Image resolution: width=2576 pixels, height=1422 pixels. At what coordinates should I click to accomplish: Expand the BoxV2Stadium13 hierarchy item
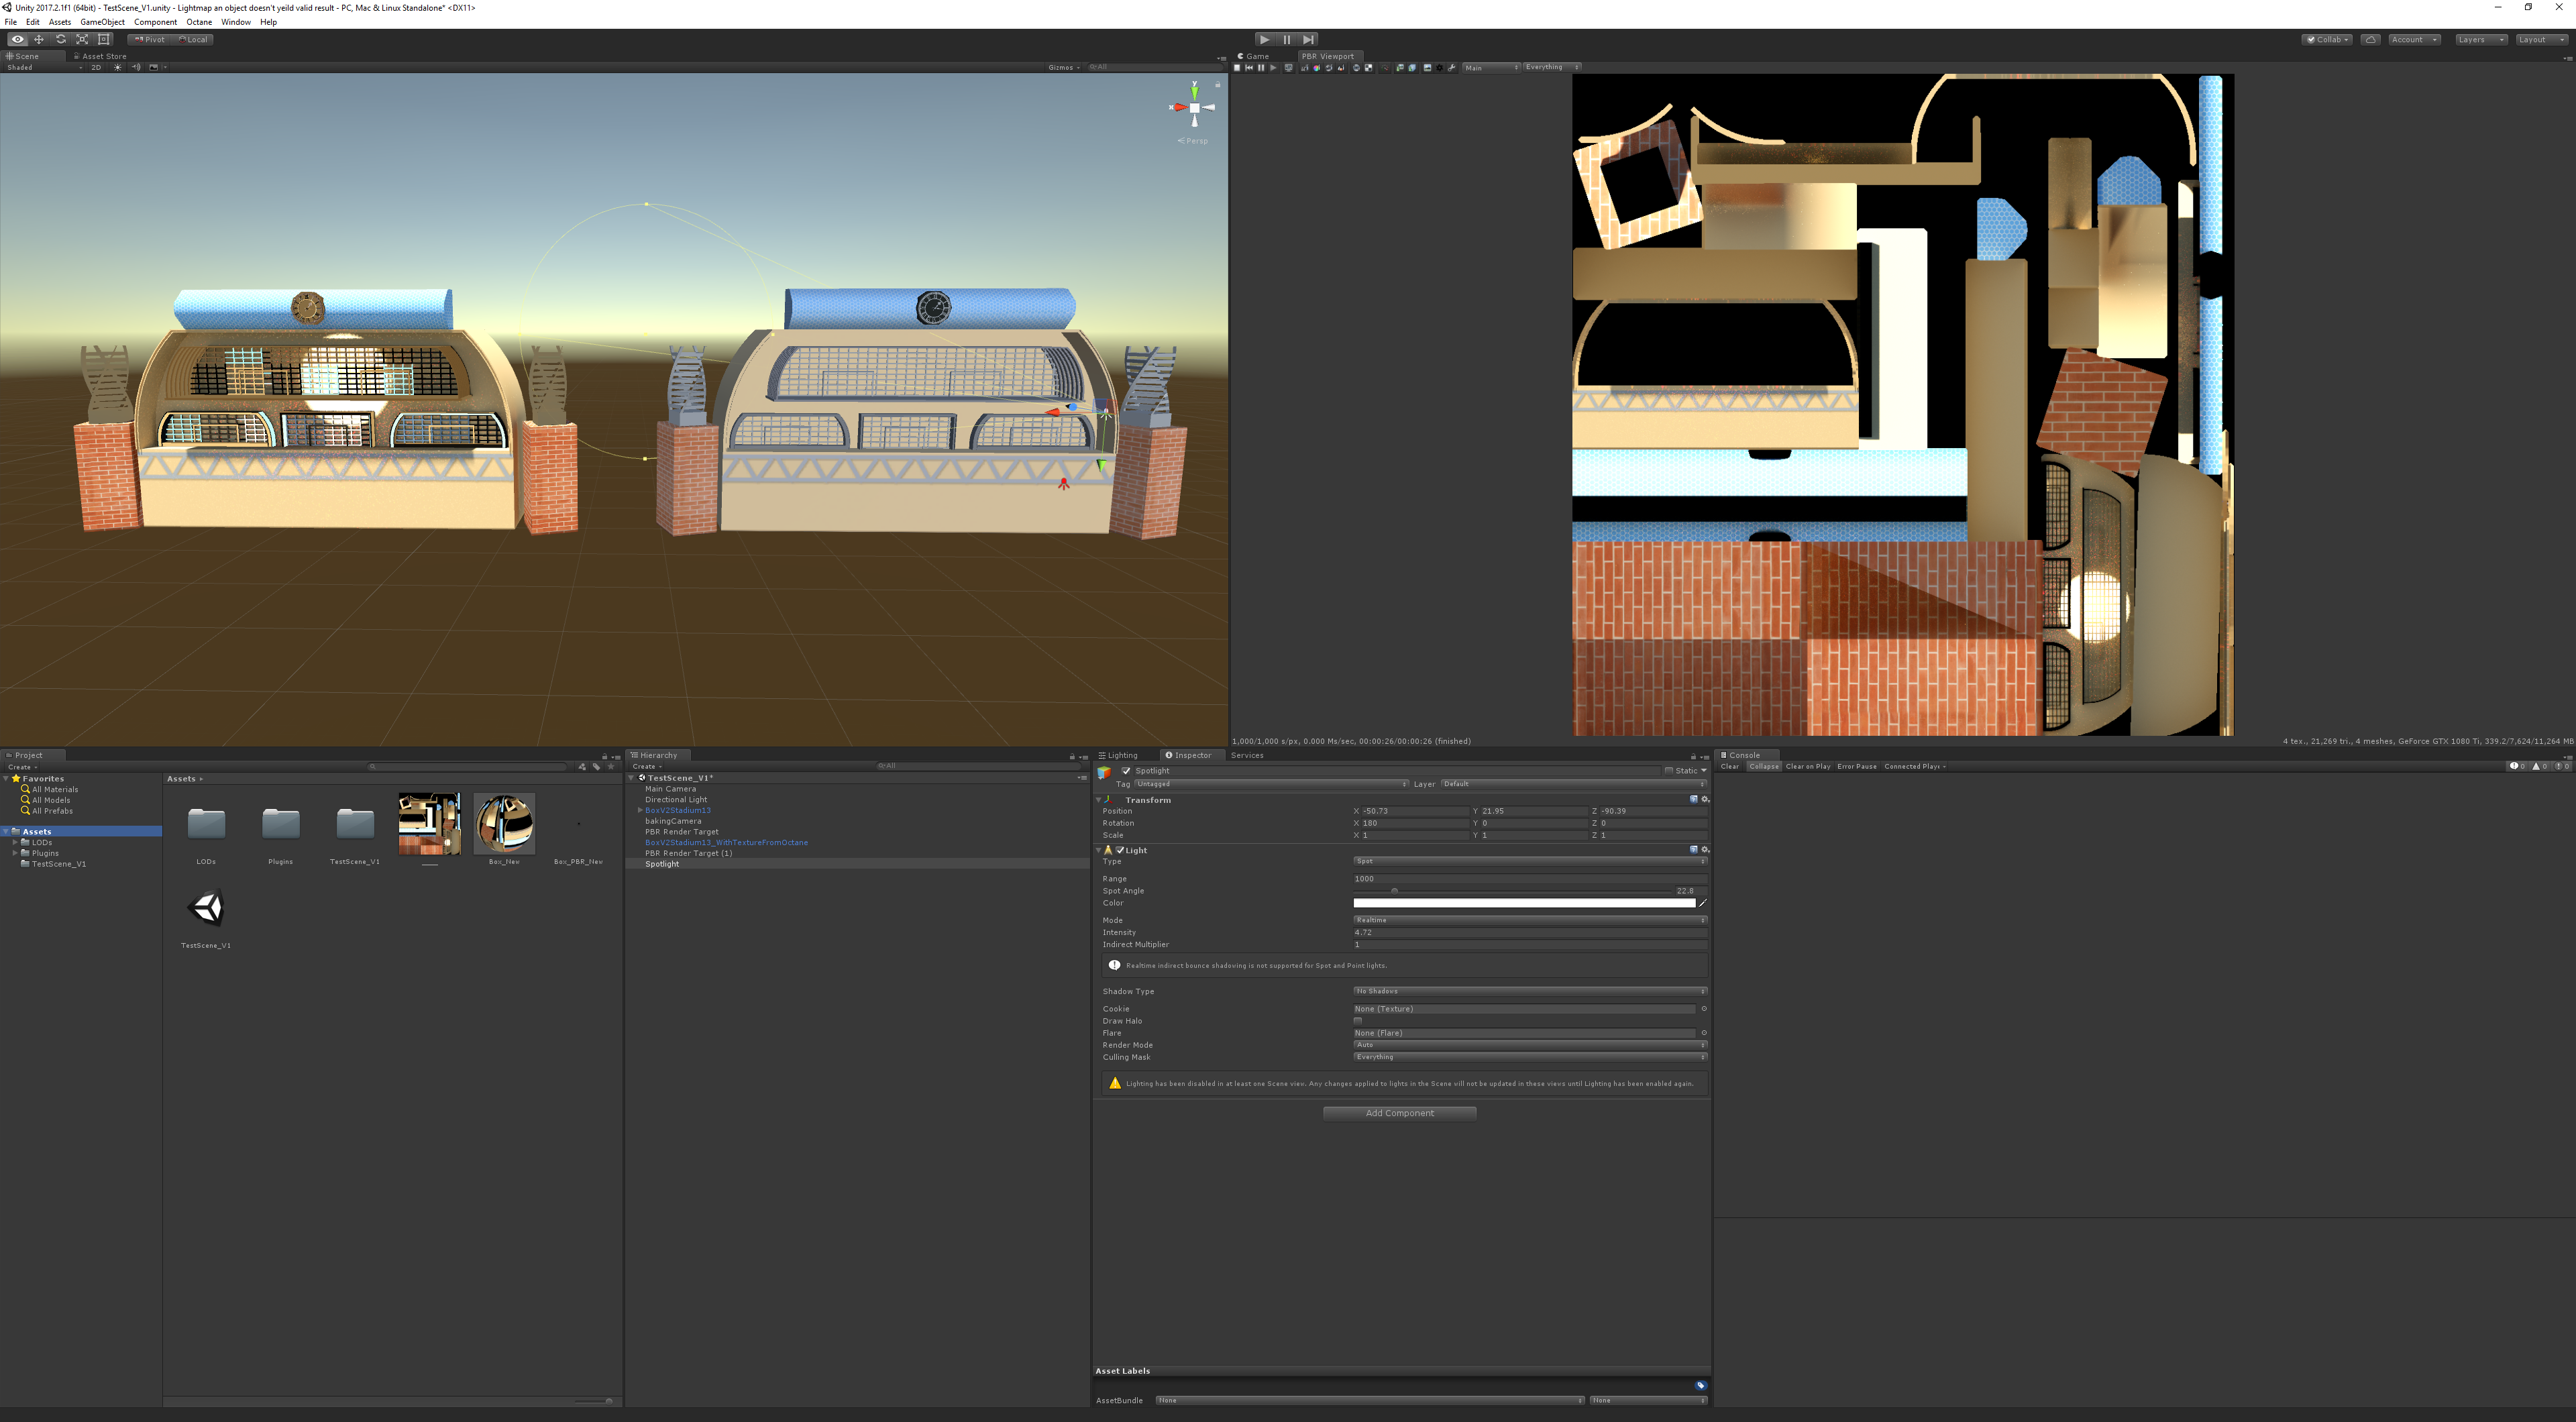(640, 810)
